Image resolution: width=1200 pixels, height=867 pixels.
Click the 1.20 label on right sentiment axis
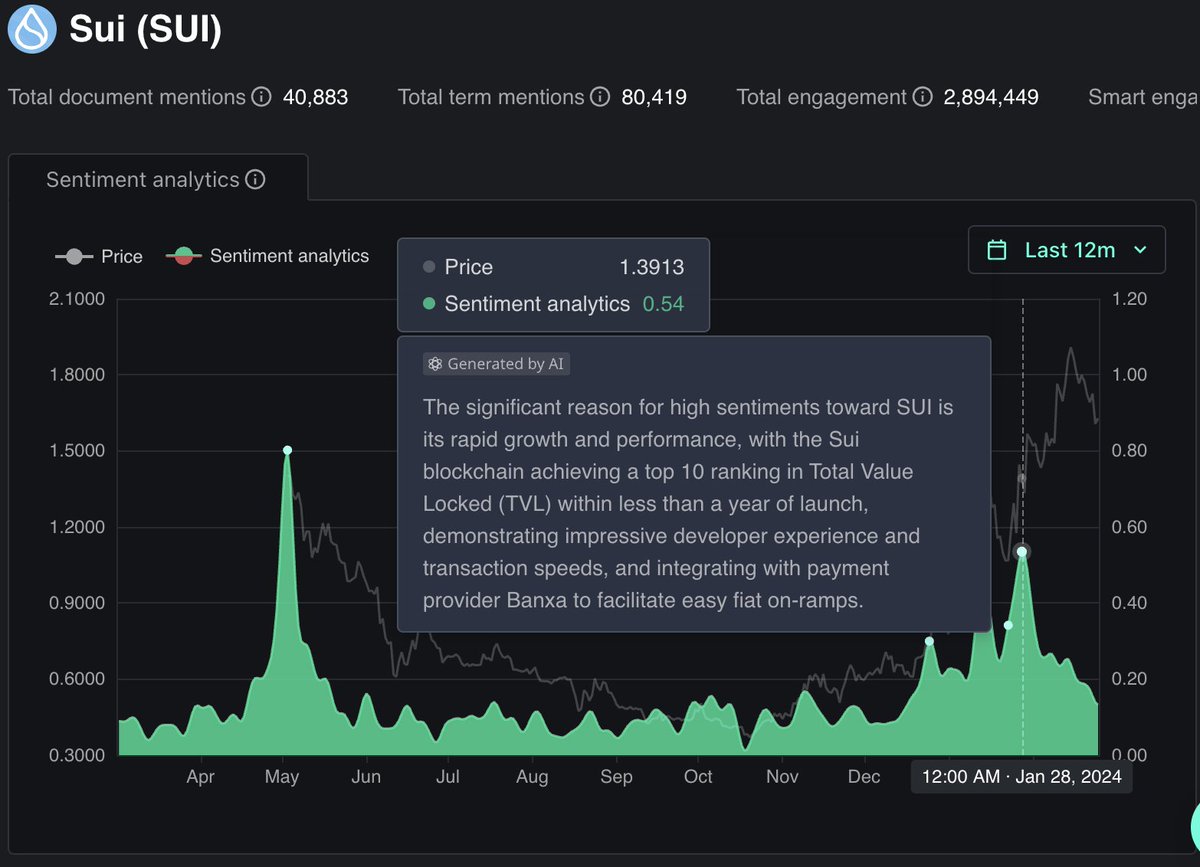(1129, 299)
